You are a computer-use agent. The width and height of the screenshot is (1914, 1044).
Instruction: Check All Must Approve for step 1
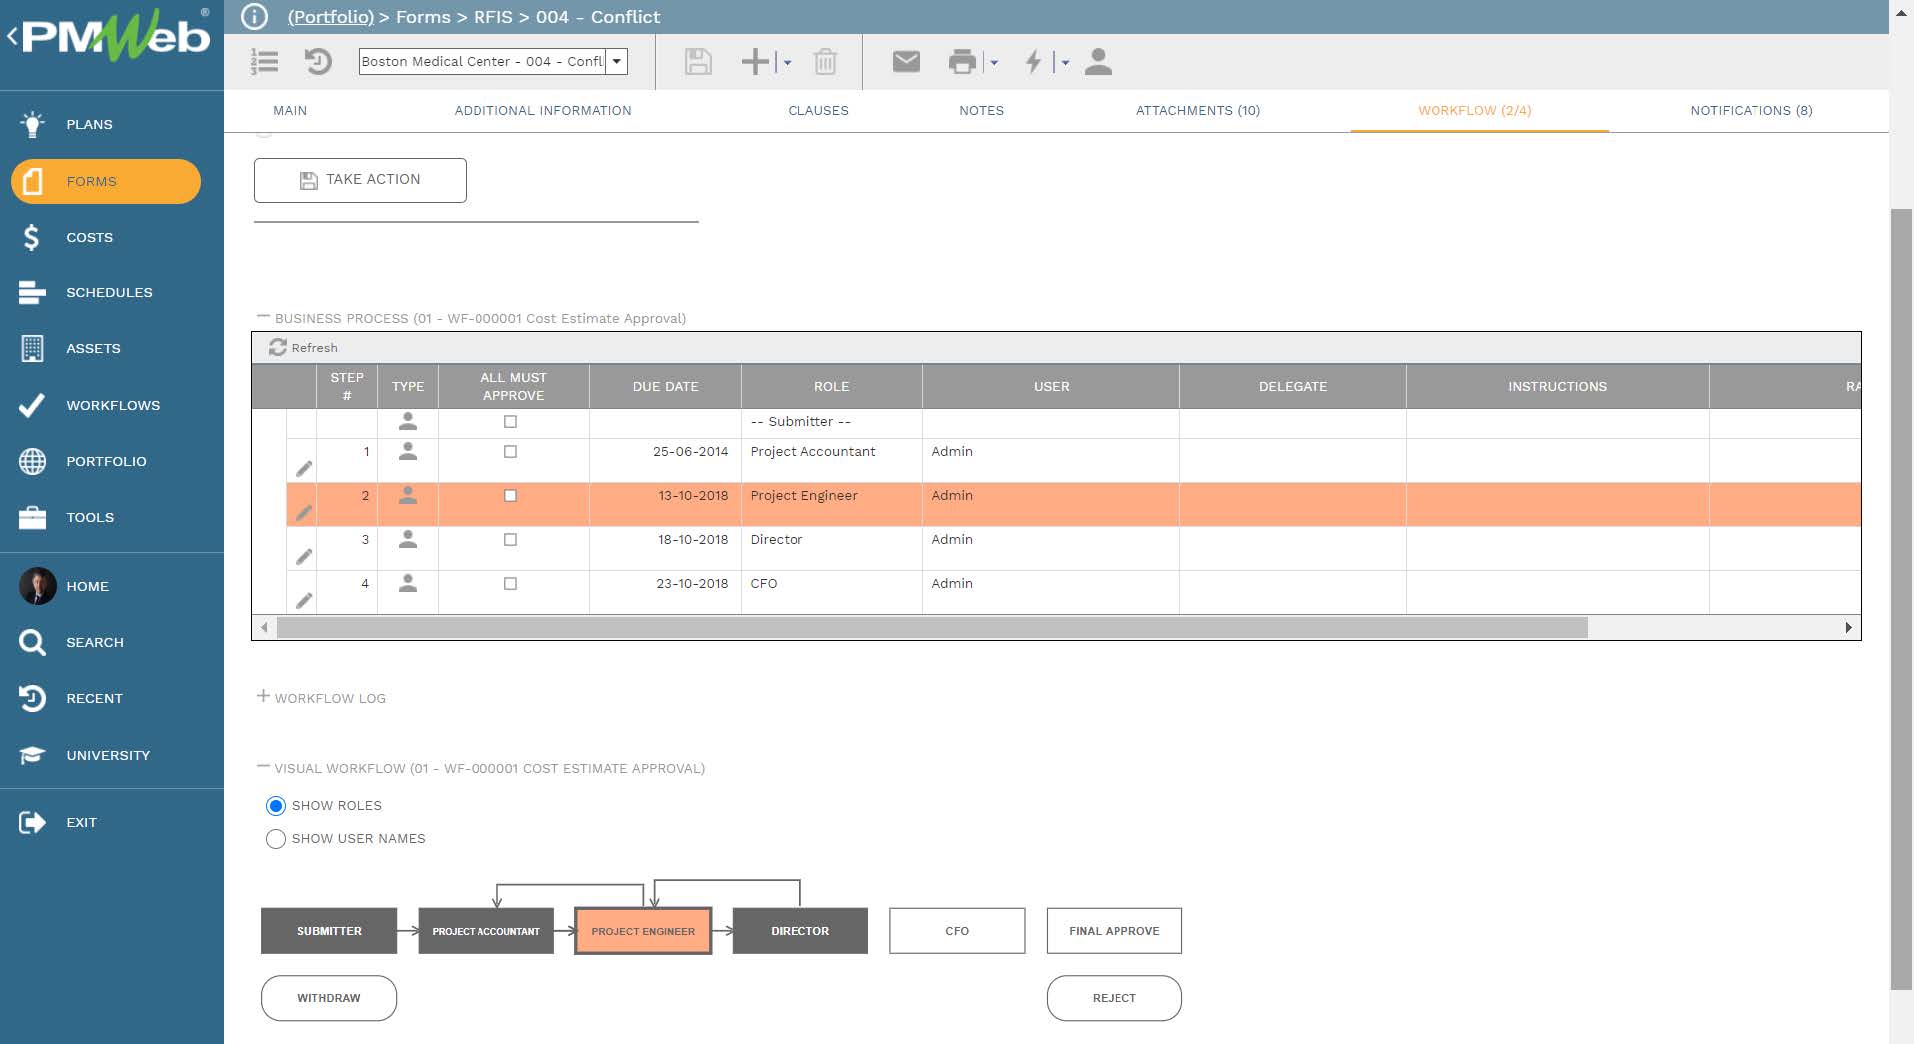coord(511,451)
